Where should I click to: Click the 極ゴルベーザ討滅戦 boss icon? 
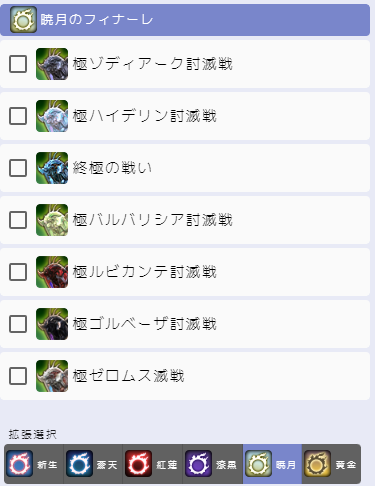52,324
